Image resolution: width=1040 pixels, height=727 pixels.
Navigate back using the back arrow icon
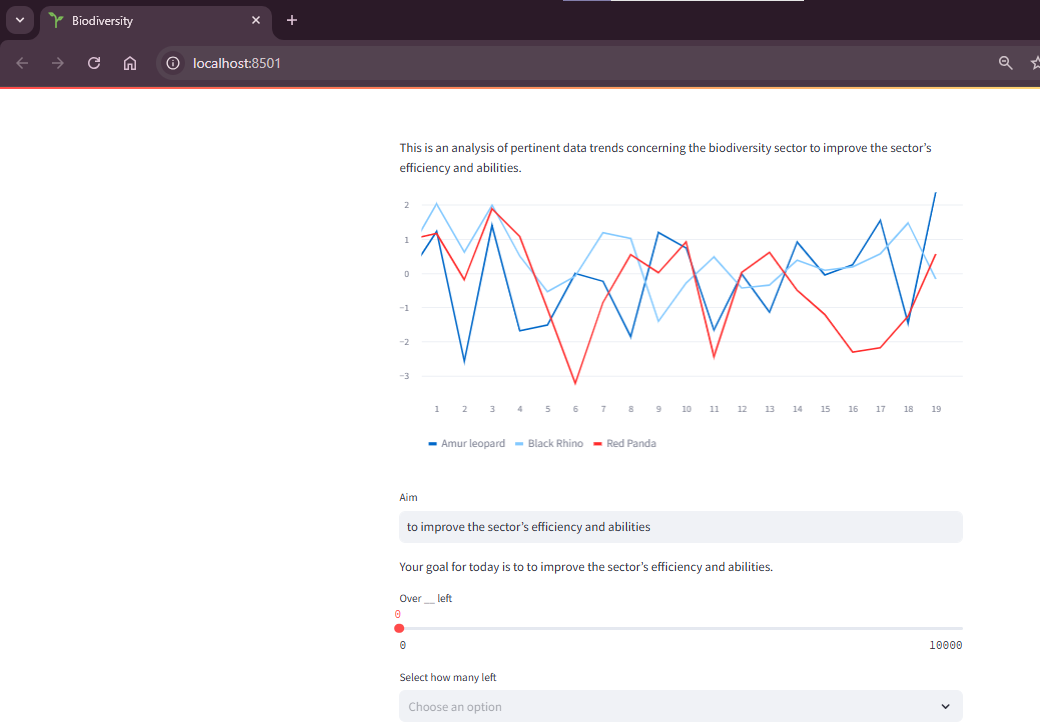point(22,63)
